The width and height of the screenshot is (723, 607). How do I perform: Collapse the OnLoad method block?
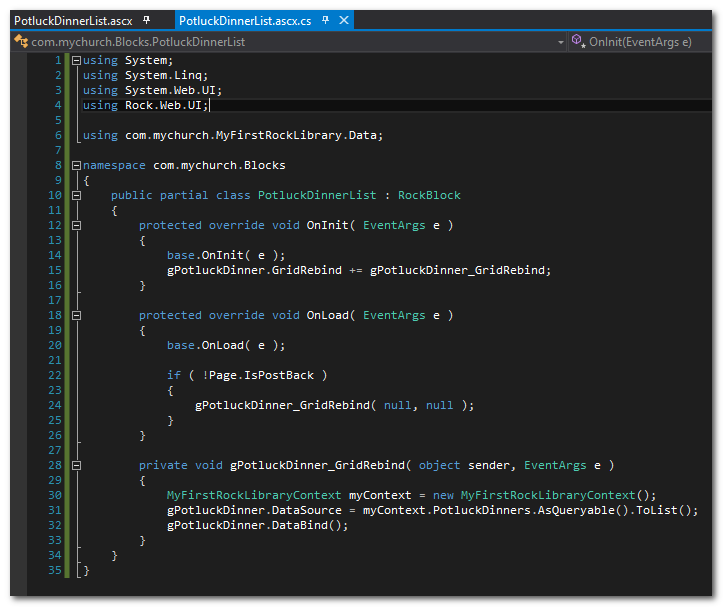pos(75,315)
